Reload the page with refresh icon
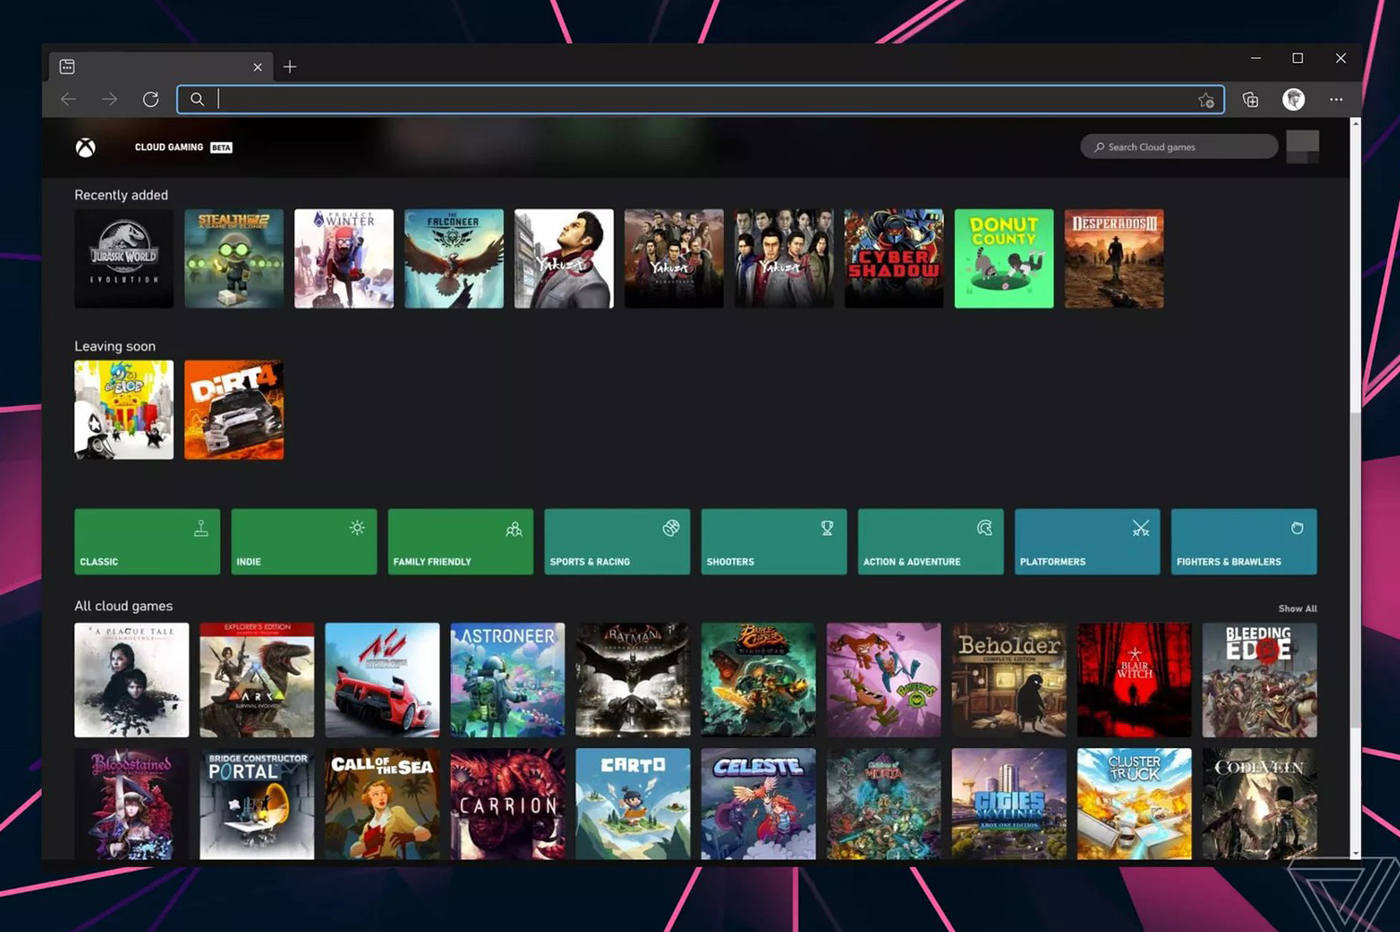This screenshot has width=1400, height=932. 151,99
